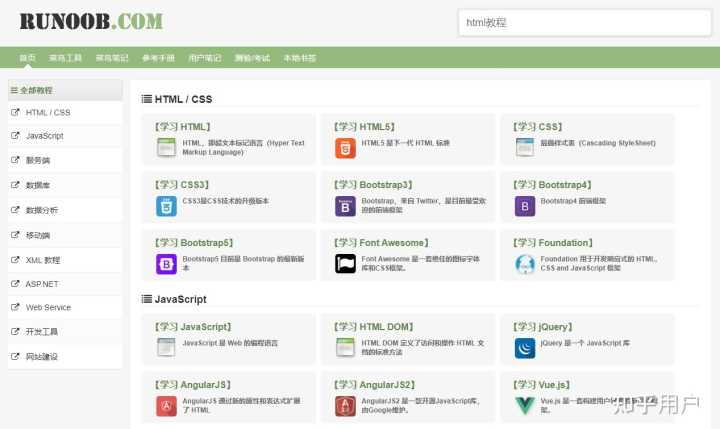Open the 【学习 Bootstrap4】 title link
Image resolution: width=720 pixels, height=429 pixels.
552,185
